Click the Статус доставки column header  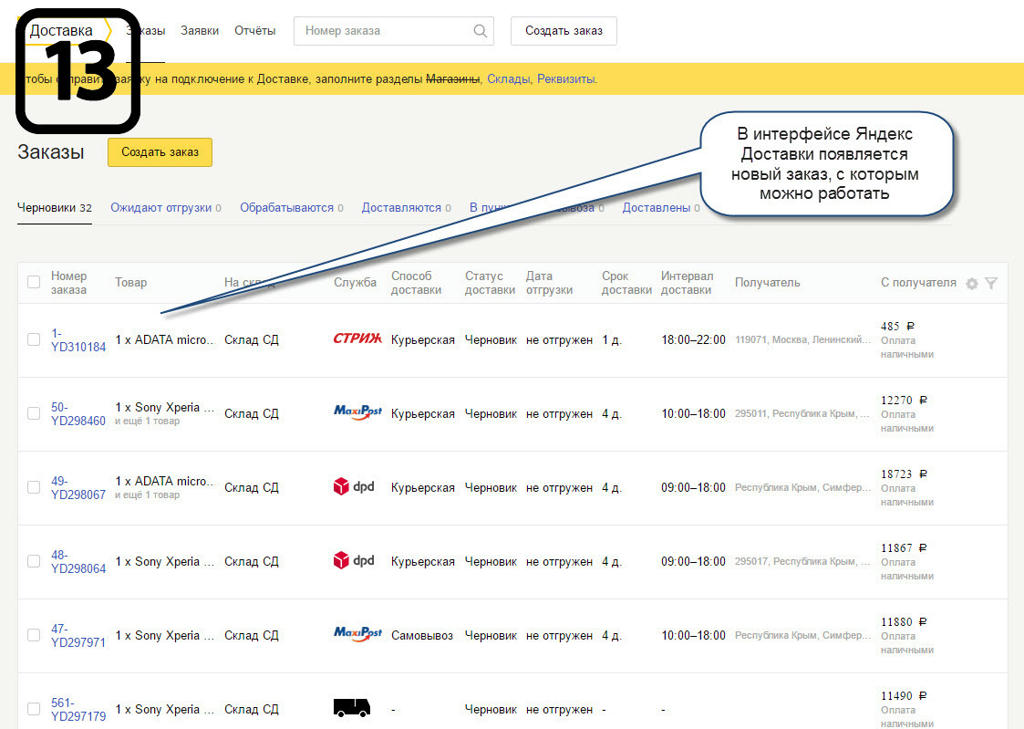[490, 282]
